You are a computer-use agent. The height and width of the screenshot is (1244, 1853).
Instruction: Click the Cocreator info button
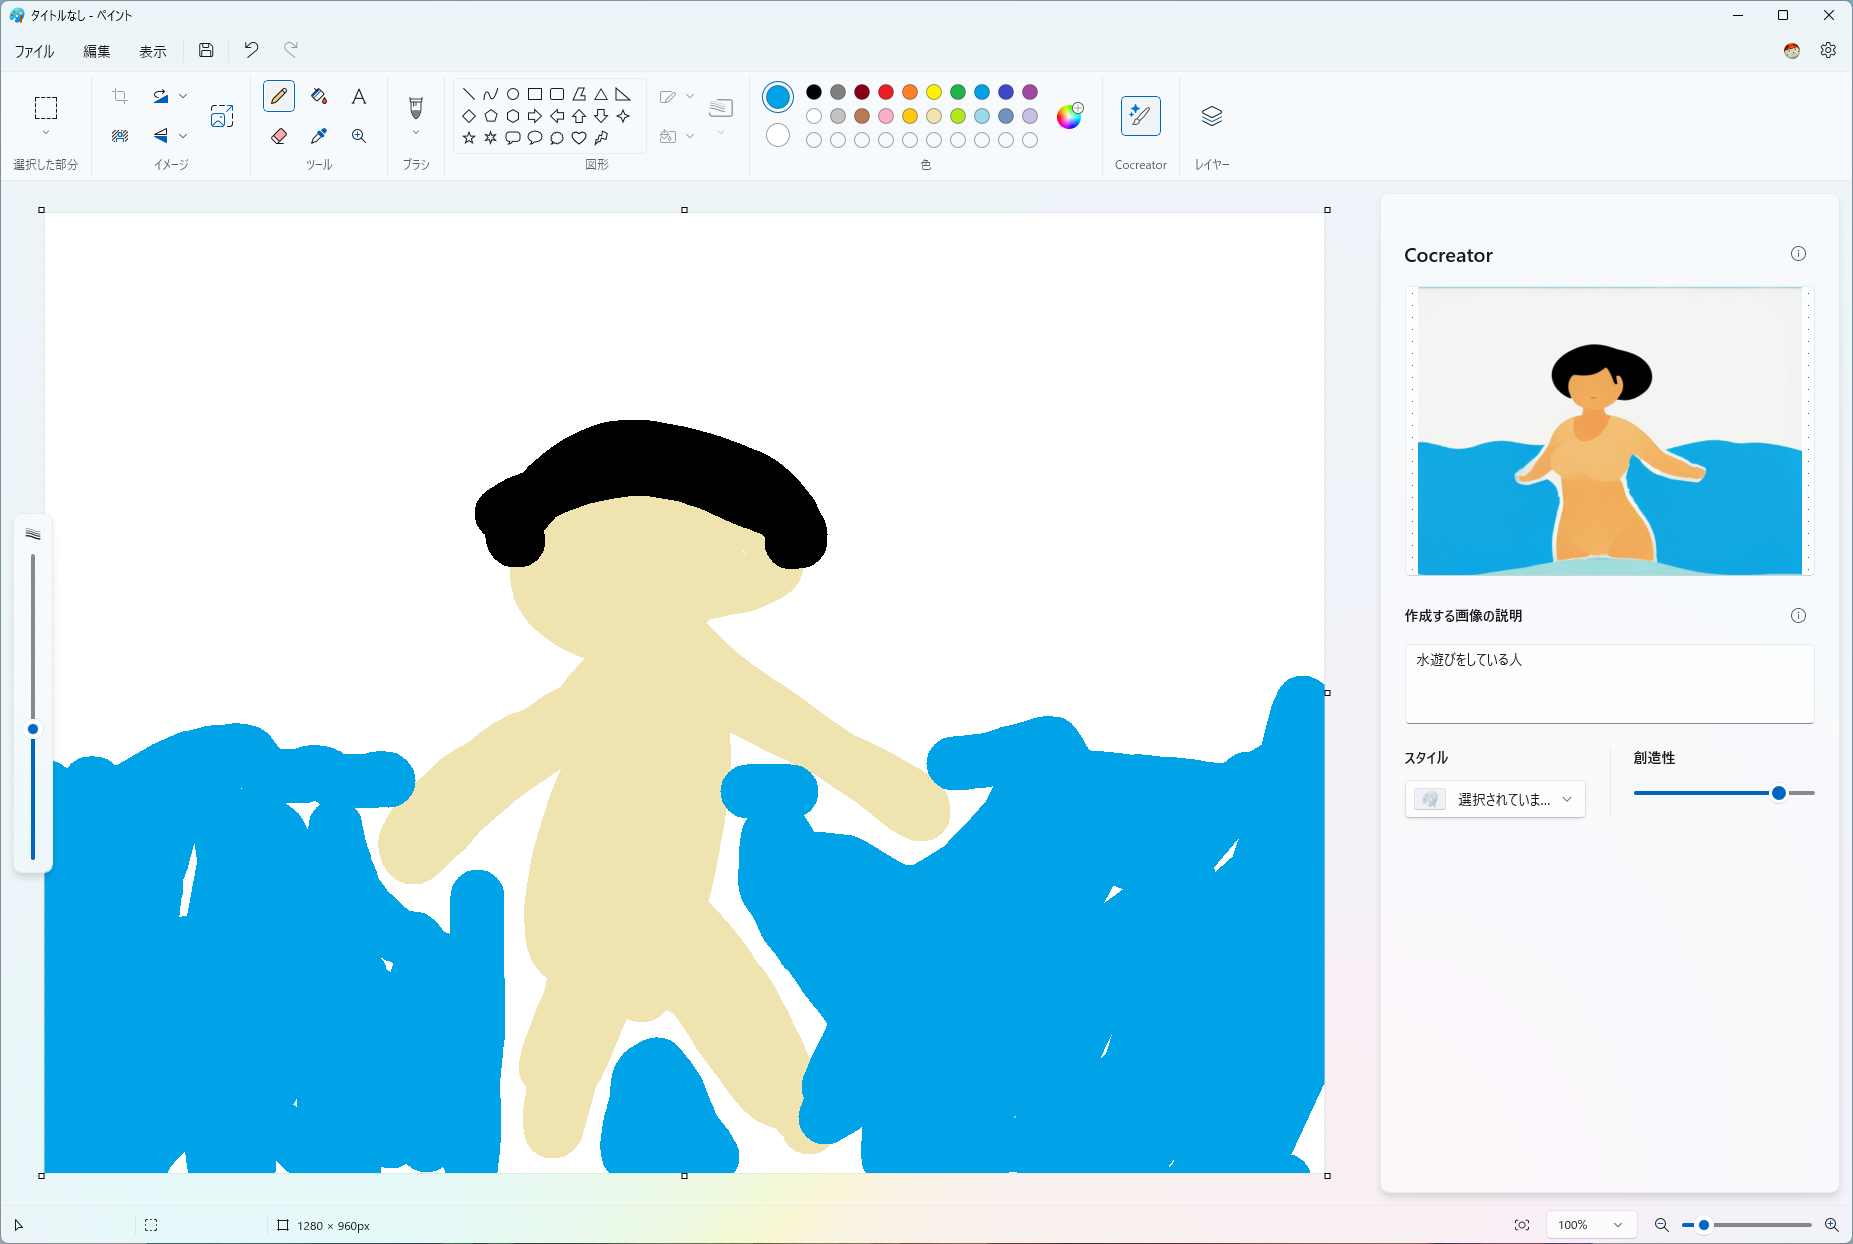(1799, 253)
